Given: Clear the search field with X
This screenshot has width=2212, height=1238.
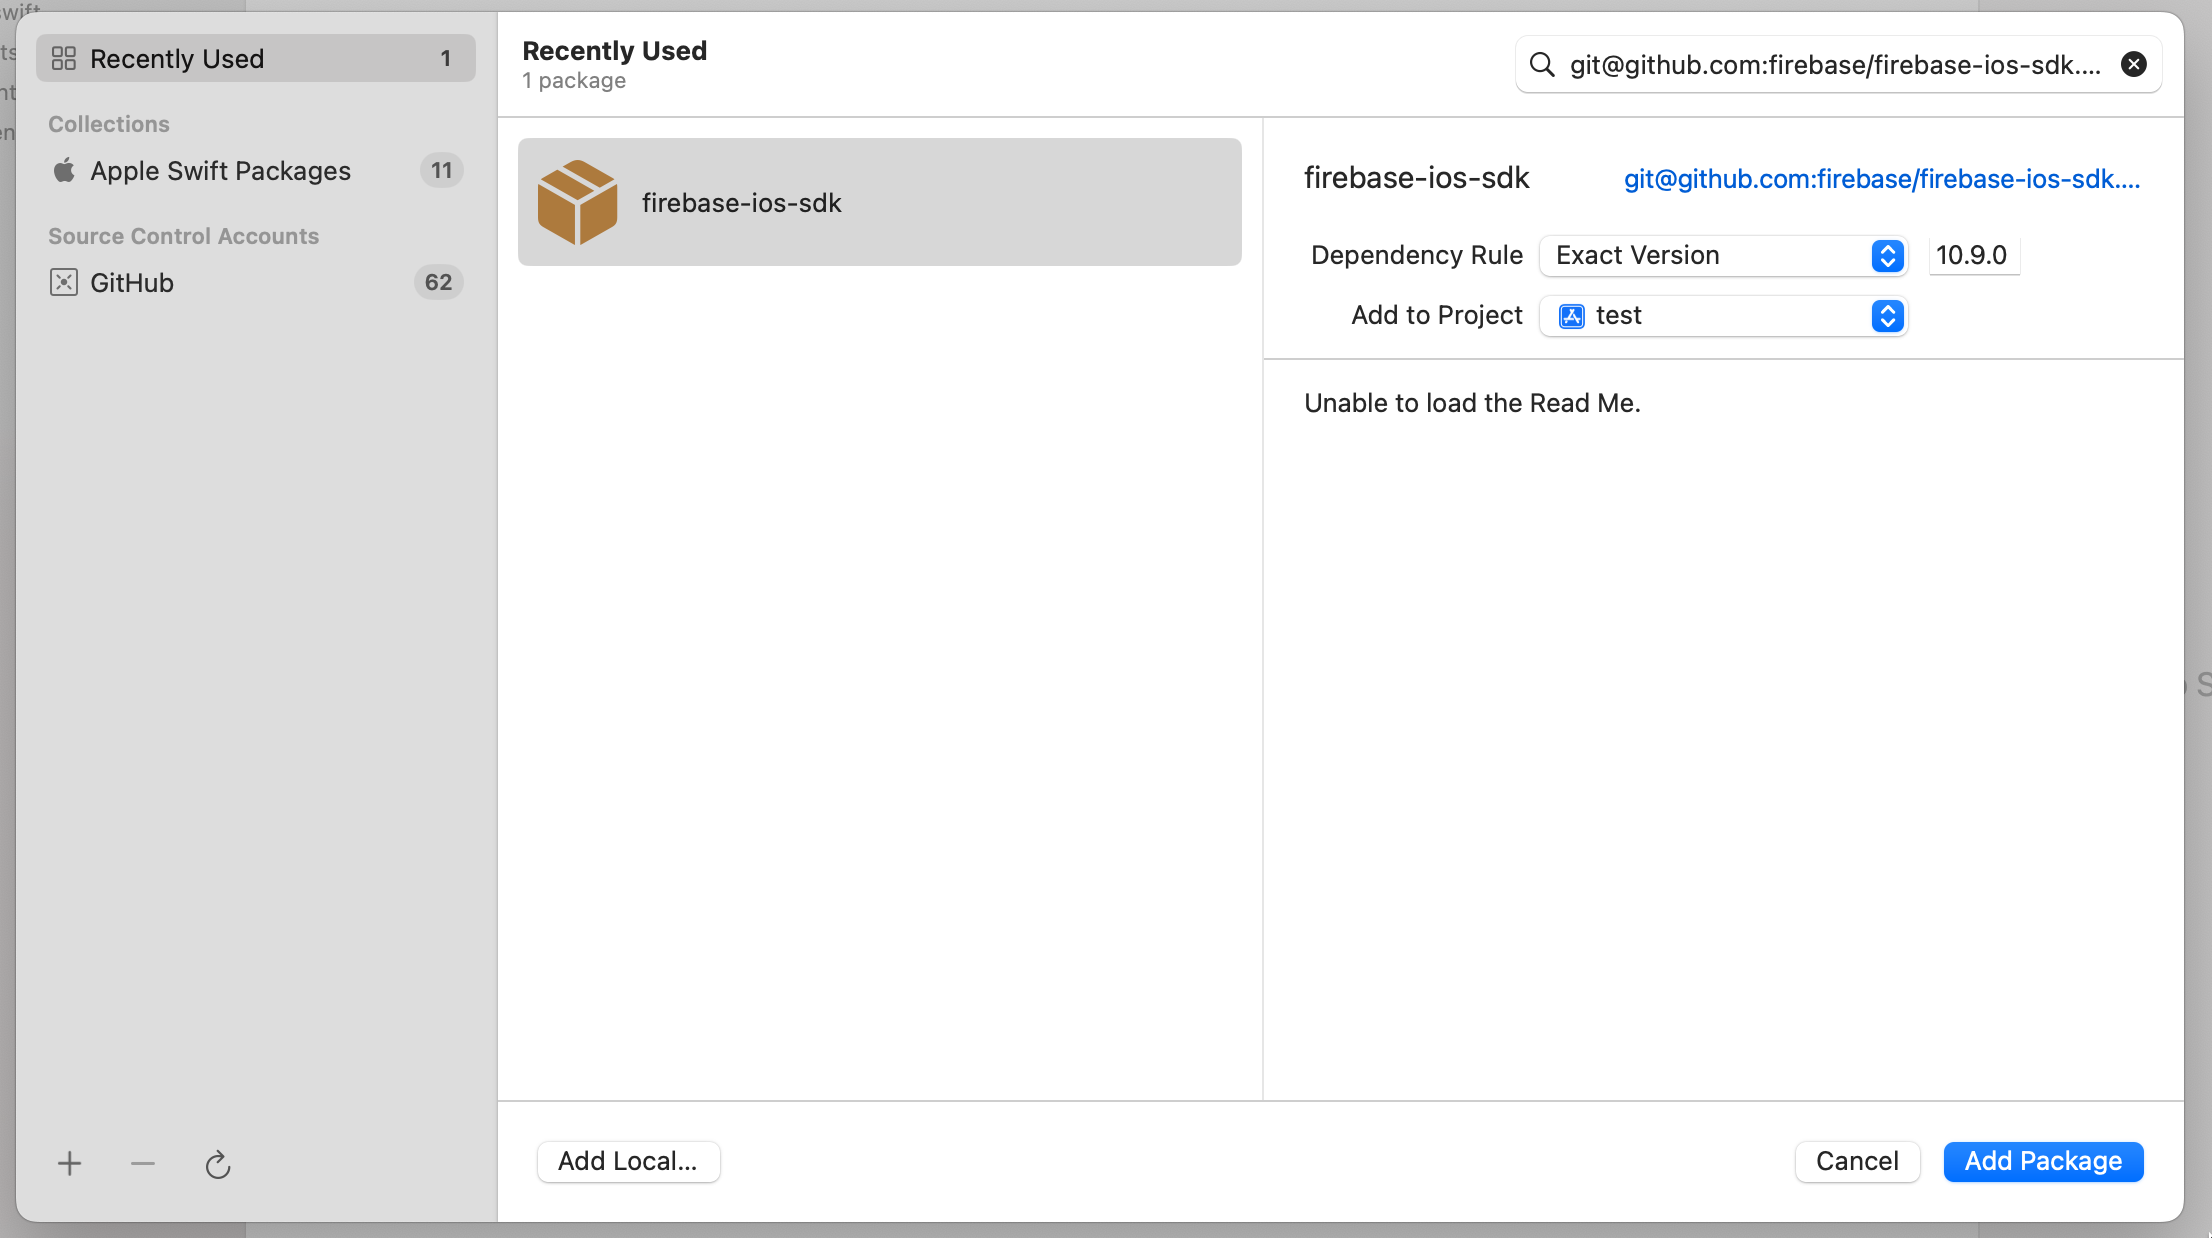Looking at the screenshot, I should (x=2133, y=65).
